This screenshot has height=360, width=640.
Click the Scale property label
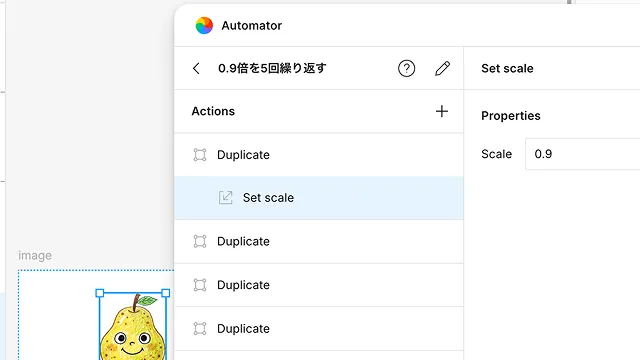click(496, 154)
